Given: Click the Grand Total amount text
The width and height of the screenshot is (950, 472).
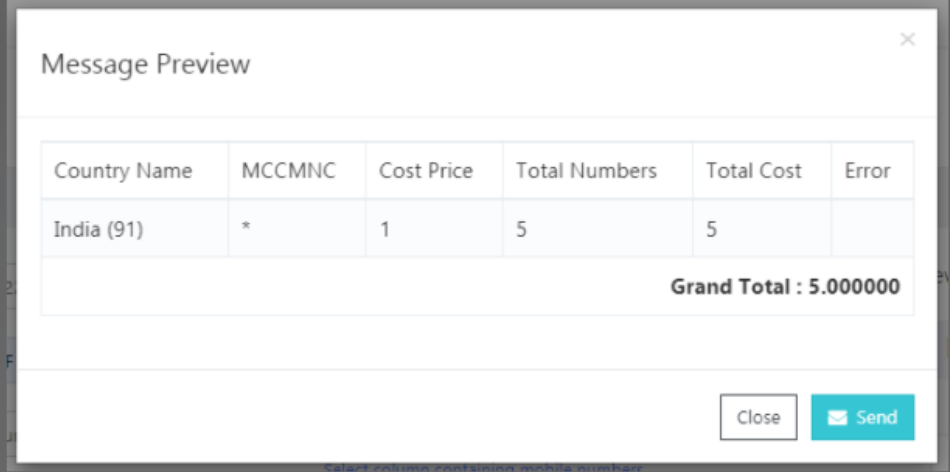Looking at the screenshot, I should [x=785, y=287].
